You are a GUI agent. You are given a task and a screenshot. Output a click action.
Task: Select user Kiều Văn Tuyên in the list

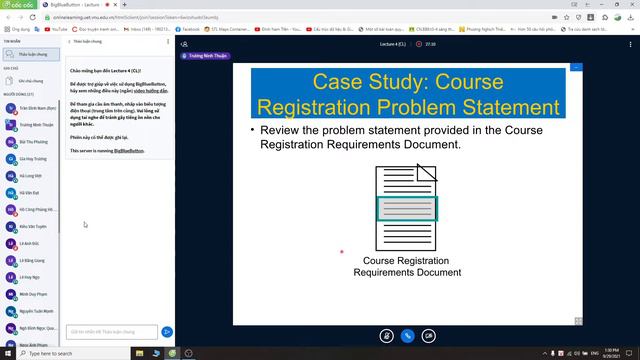(x=31, y=227)
